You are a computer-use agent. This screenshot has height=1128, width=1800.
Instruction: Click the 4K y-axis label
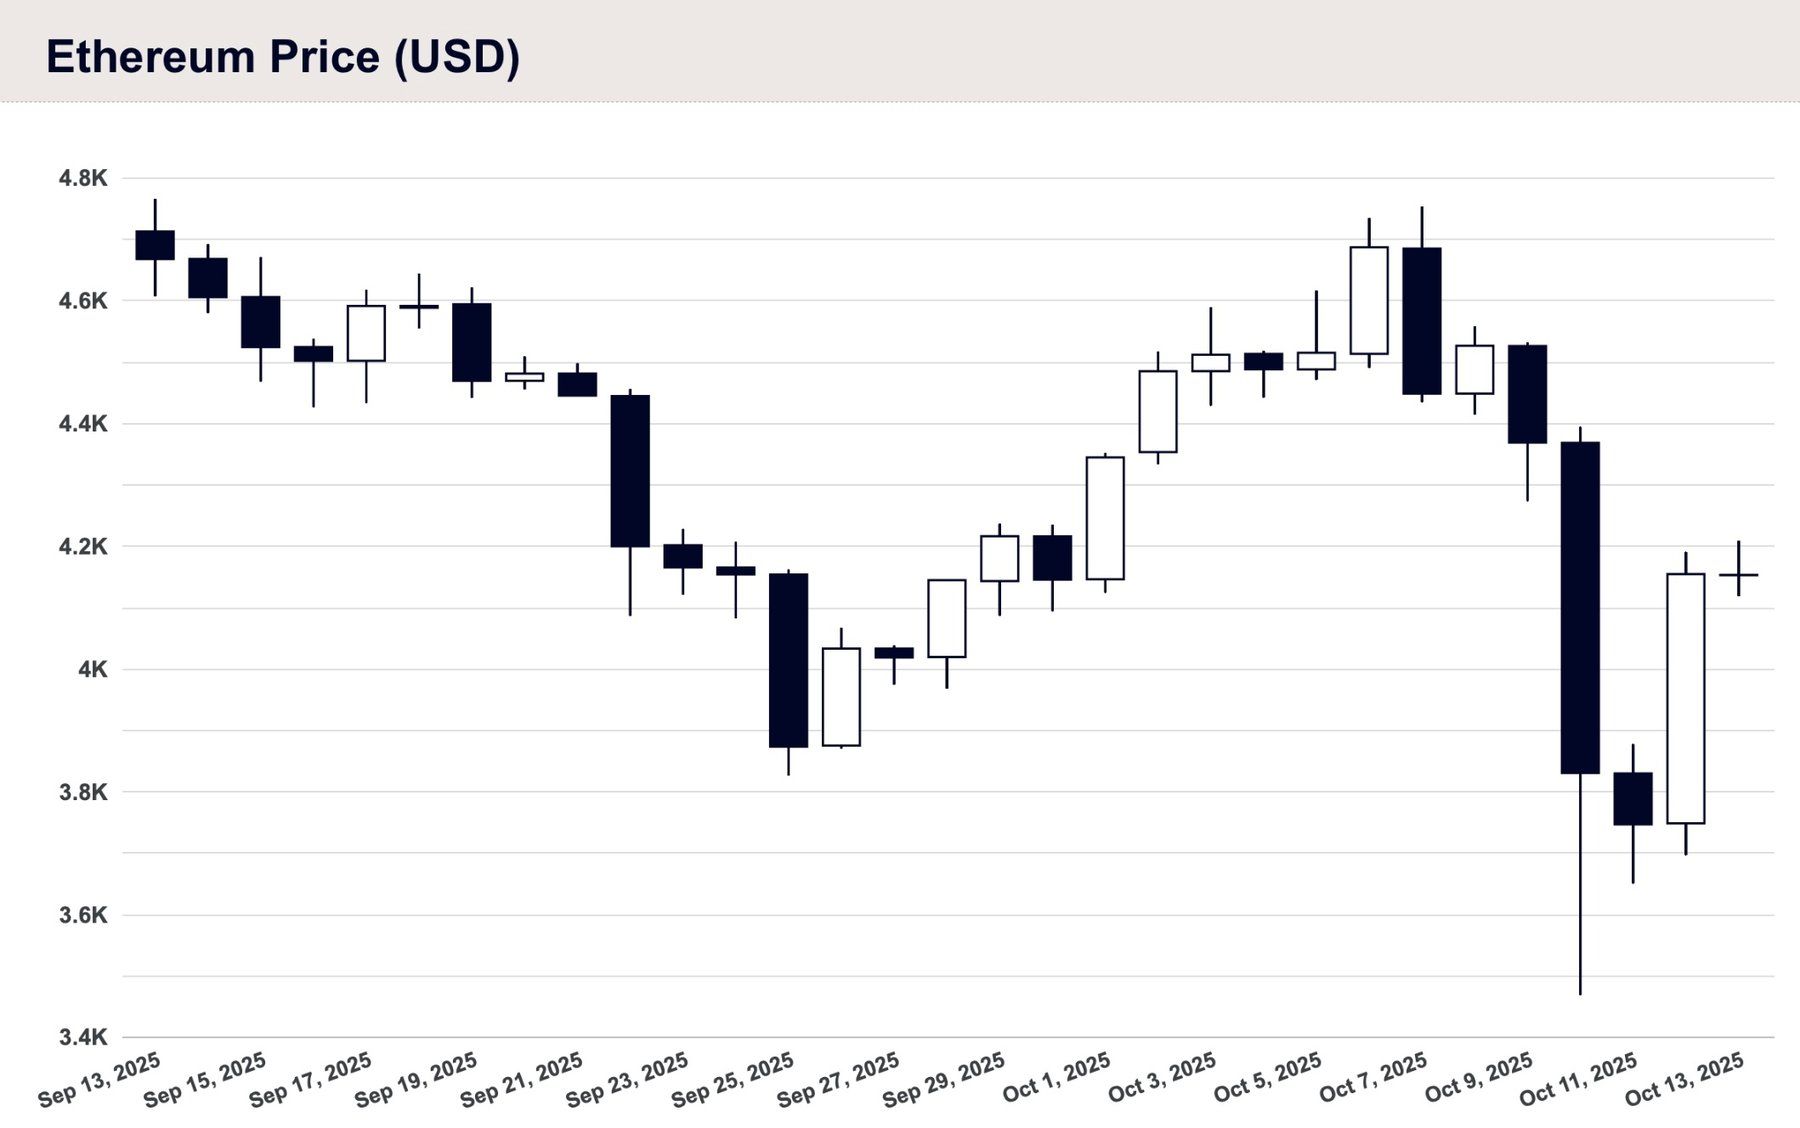pos(93,669)
